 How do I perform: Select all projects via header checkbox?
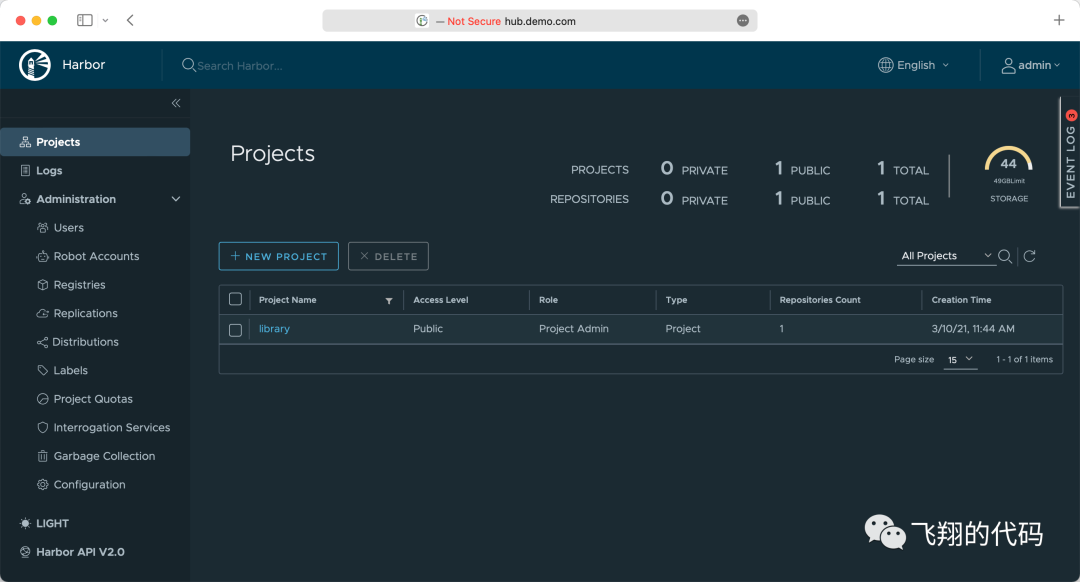[236, 299]
